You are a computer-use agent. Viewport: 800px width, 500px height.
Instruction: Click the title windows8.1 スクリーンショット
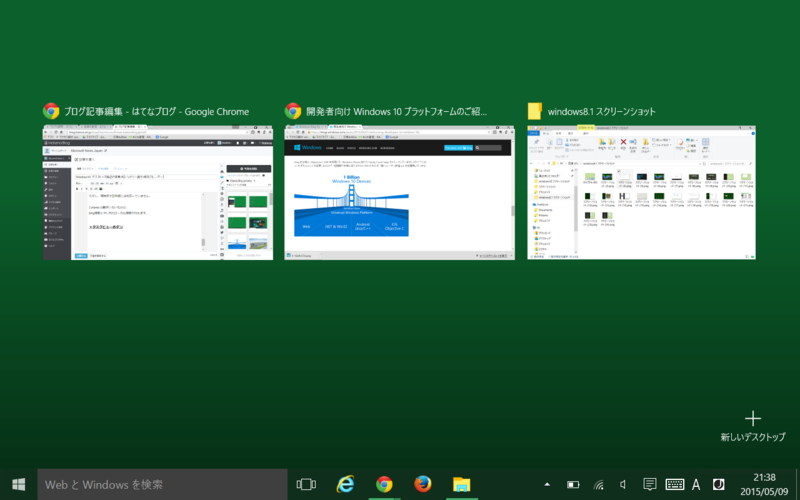pyautogui.click(x=602, y=112)
